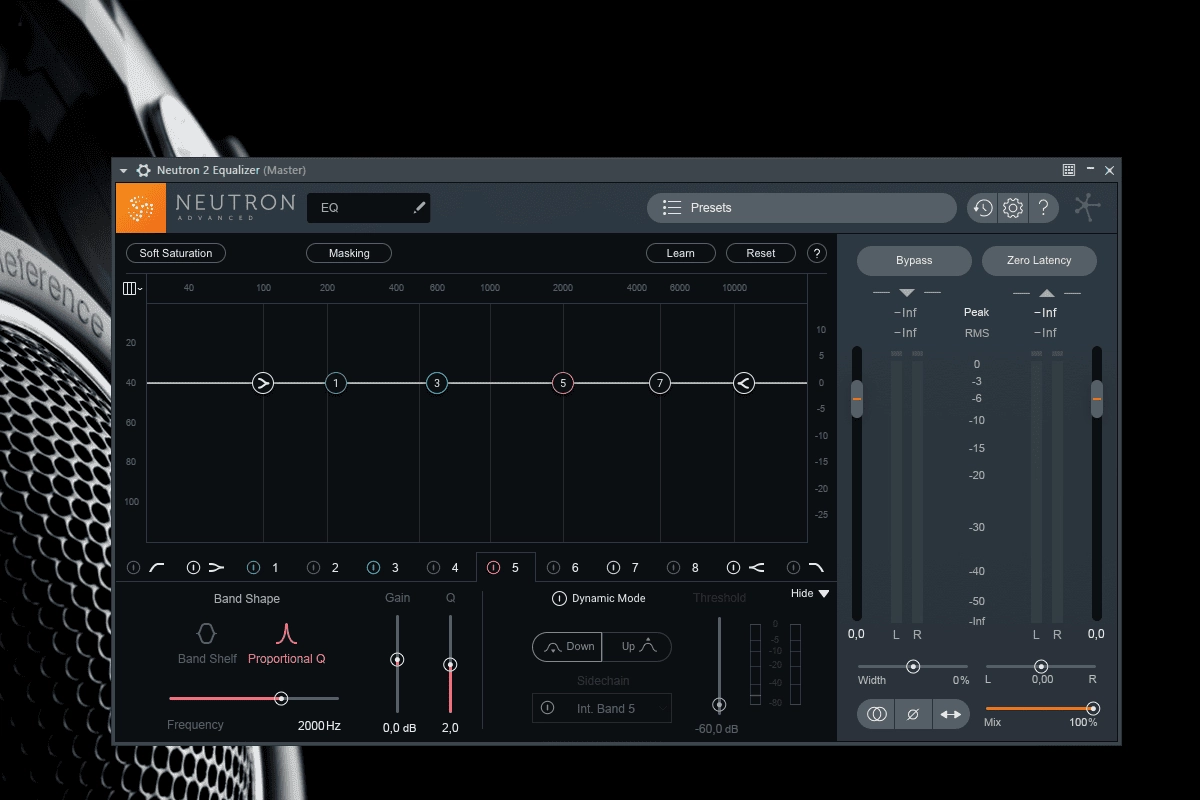1200x800 pixels.
Task: Click the swap channels arrows icon
Action: (x=951, y=714)
